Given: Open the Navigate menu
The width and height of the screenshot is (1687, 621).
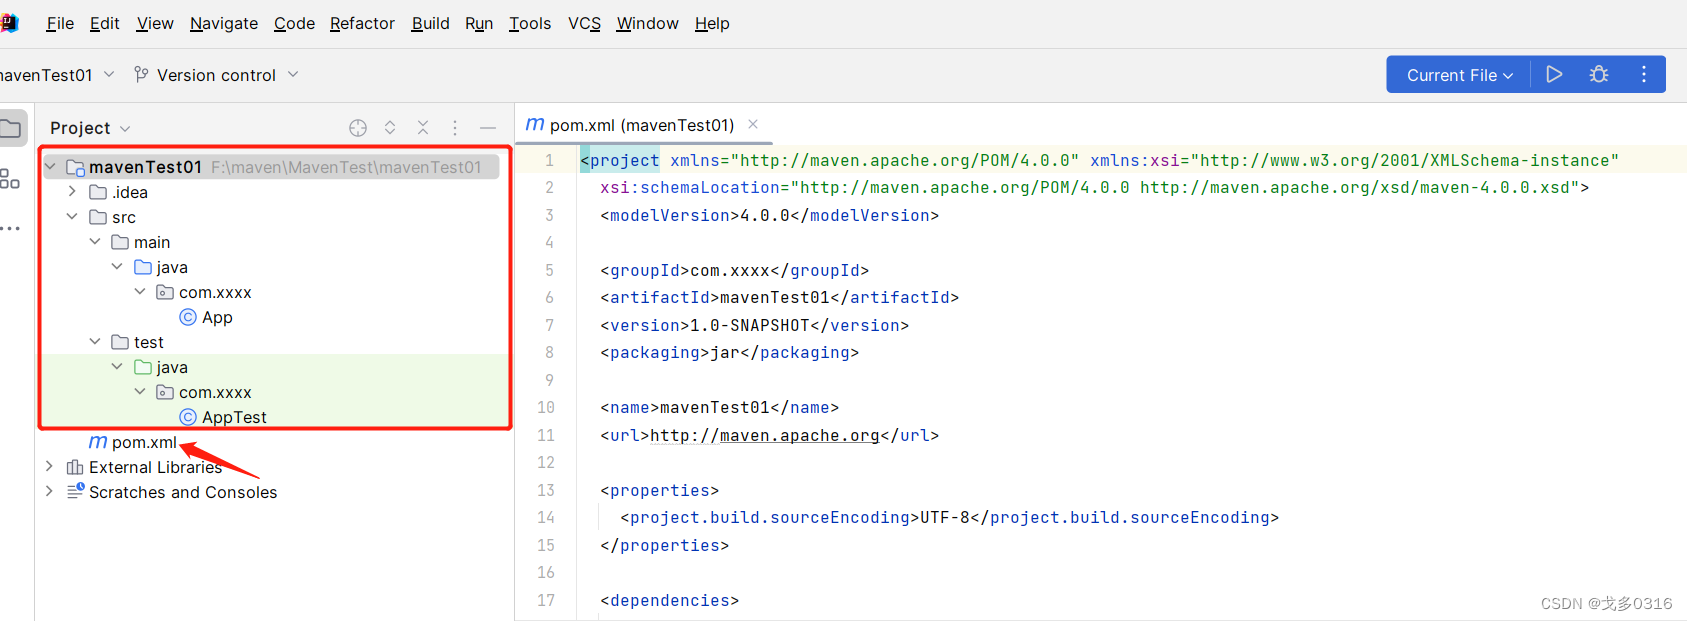Looking at the screenshot, I should tap(224, 23).
